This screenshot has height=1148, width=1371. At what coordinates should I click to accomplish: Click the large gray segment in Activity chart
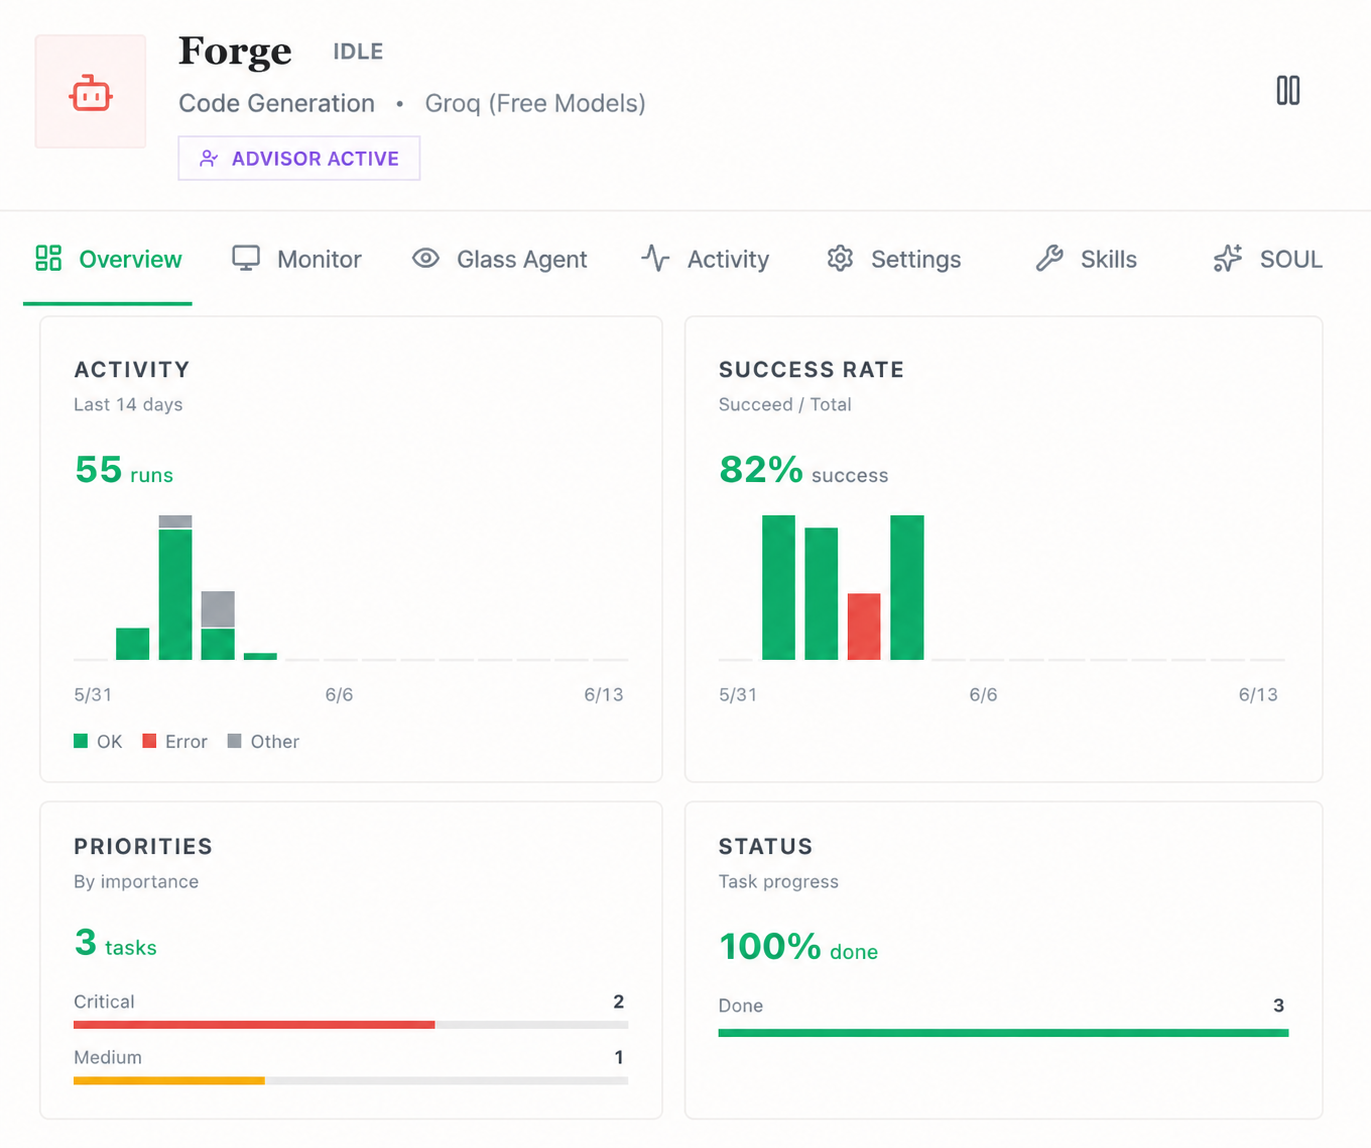[x=218, y=609]
